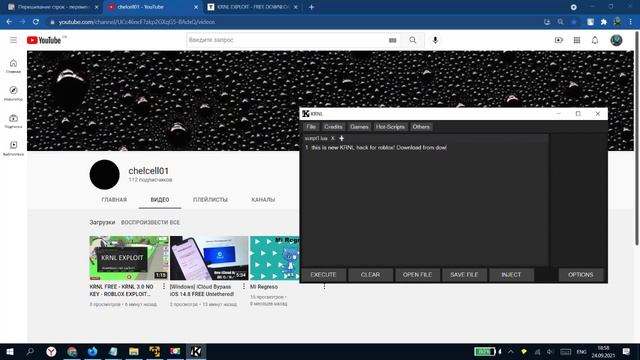Click the INJECT button in KRNL
The height and width of the screenshot is (360, 640).
511,275
